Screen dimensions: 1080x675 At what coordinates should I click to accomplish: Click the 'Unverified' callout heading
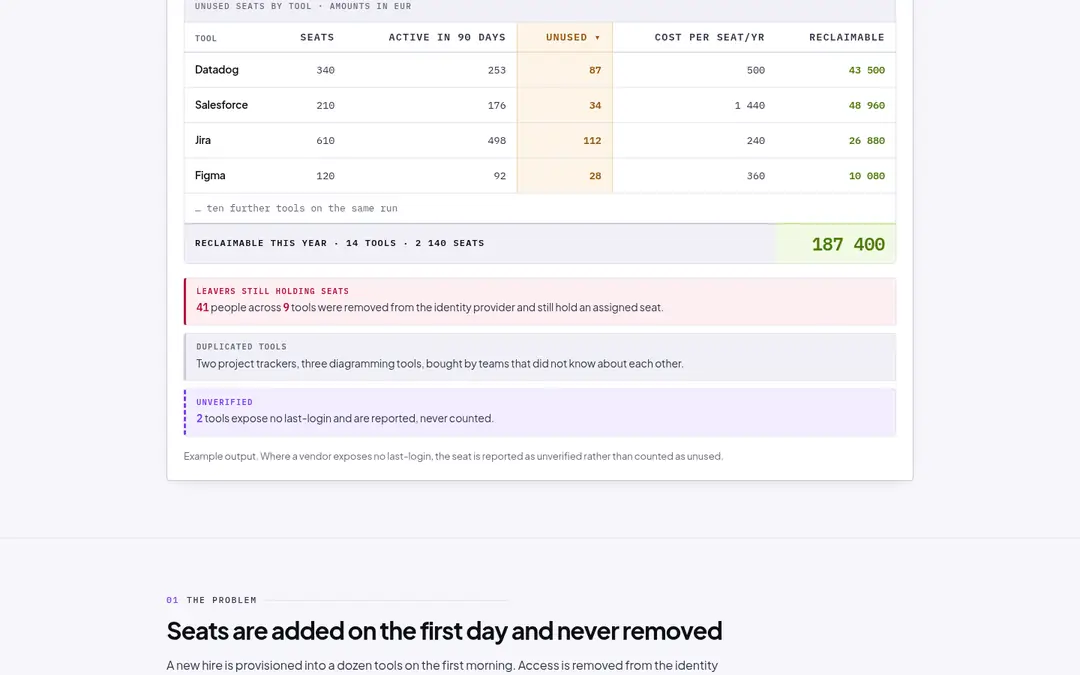coord(225,402)
